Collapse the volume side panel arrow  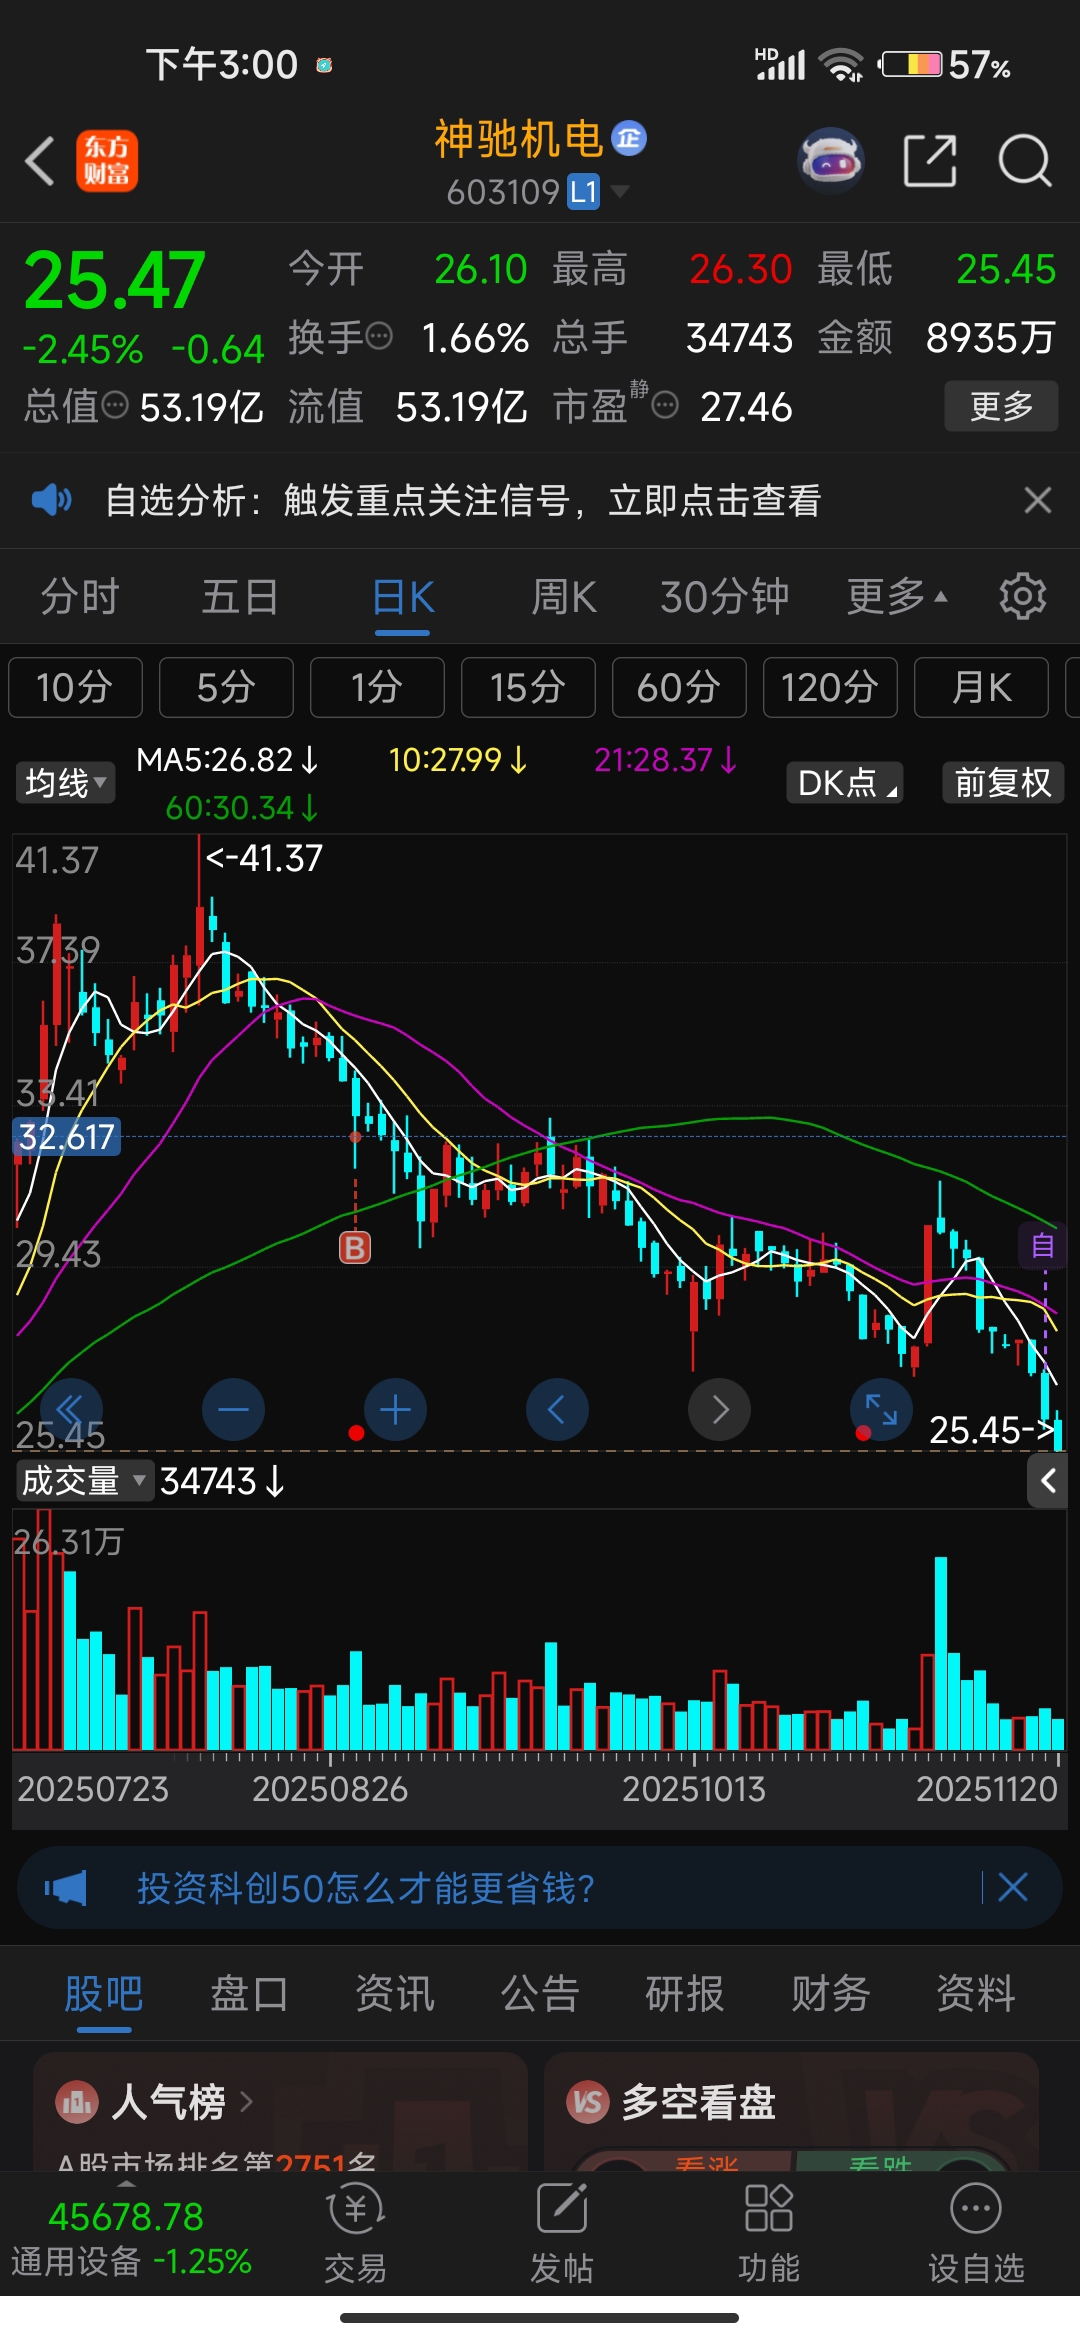tap(1047, 1481)
